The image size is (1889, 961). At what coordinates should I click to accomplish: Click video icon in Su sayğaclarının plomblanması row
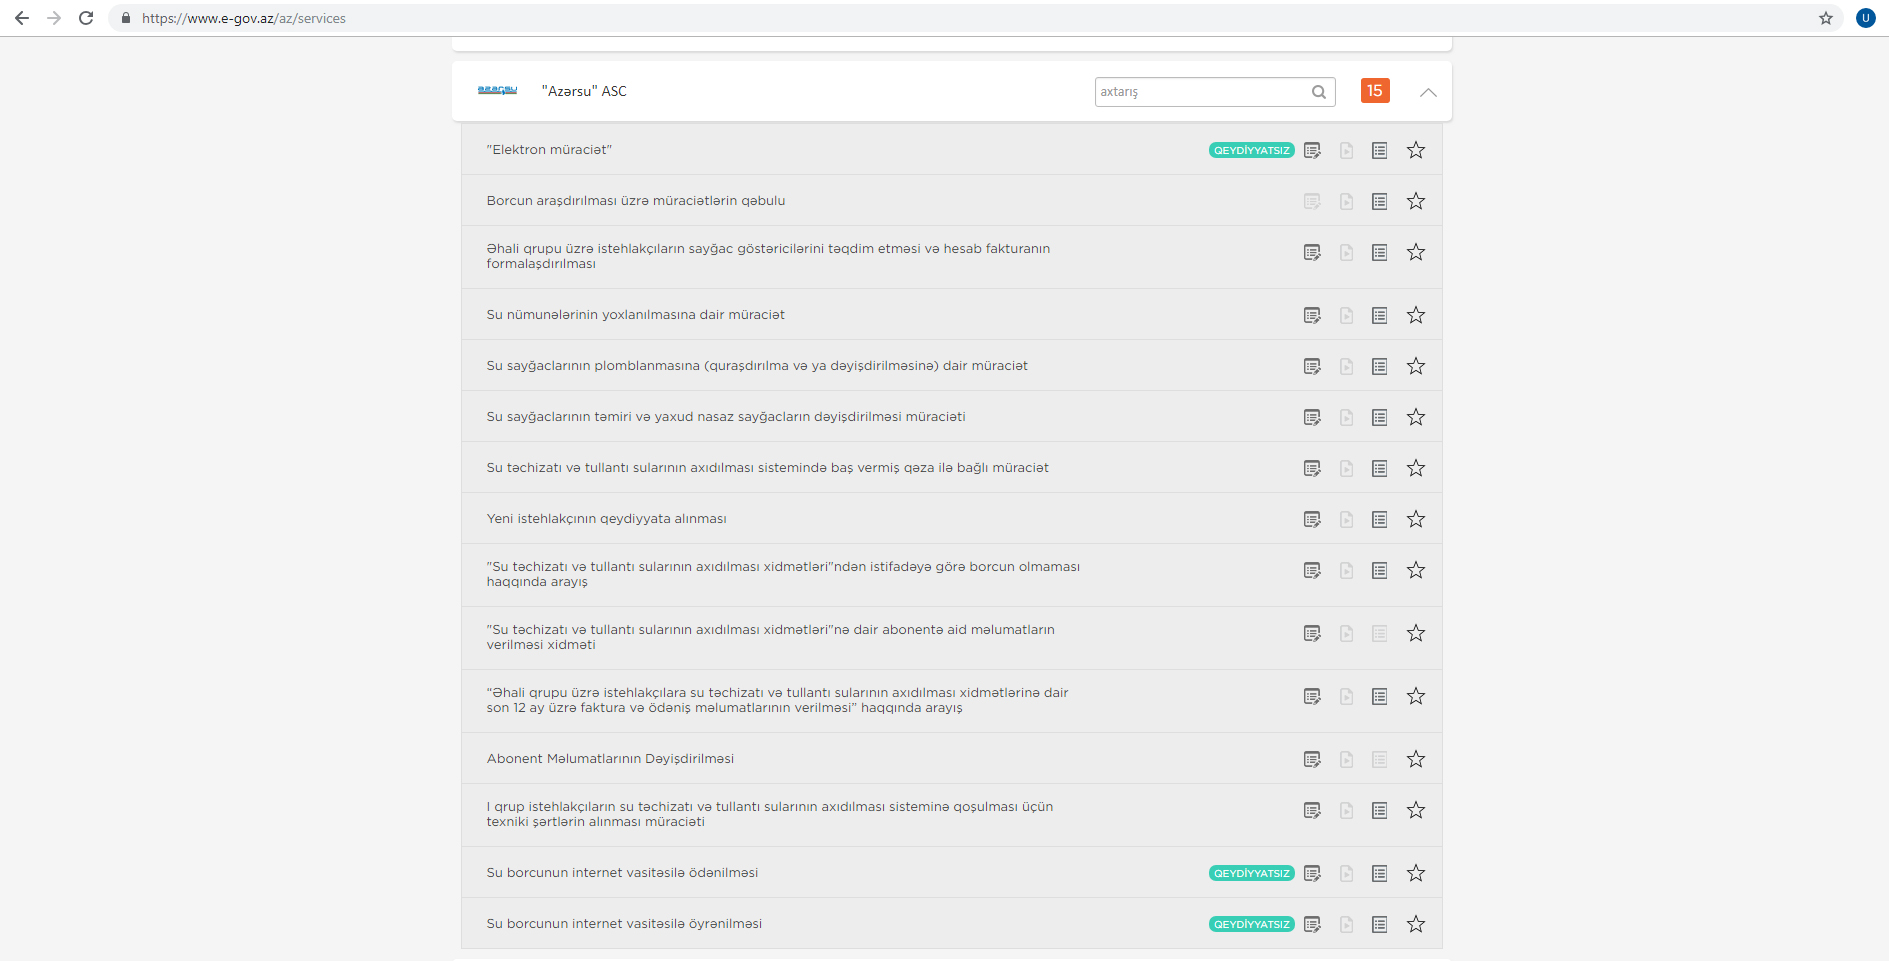1347,366
